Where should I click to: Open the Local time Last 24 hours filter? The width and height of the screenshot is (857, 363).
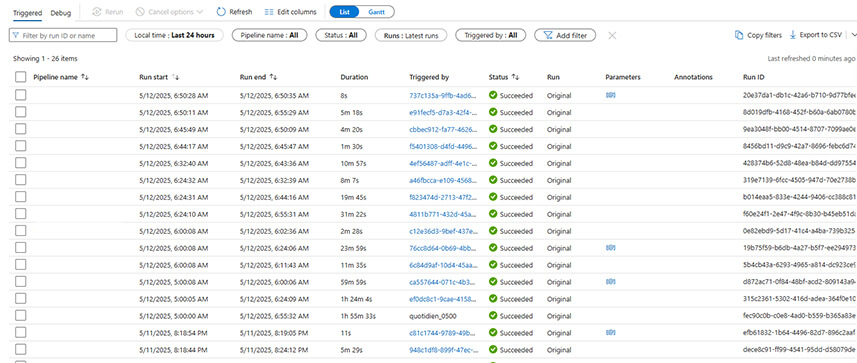174,35
